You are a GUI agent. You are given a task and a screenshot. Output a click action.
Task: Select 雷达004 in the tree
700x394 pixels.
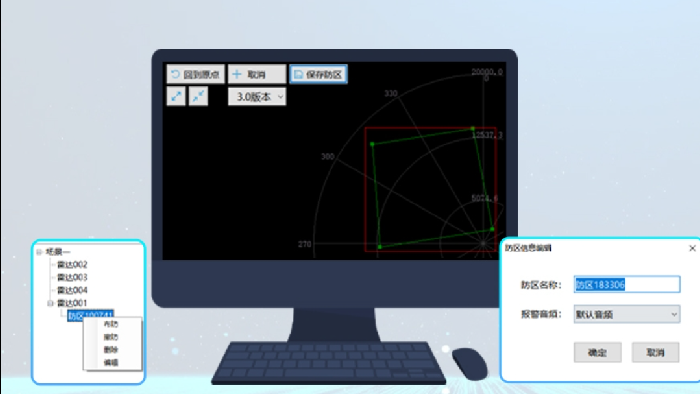coord(72,290)
